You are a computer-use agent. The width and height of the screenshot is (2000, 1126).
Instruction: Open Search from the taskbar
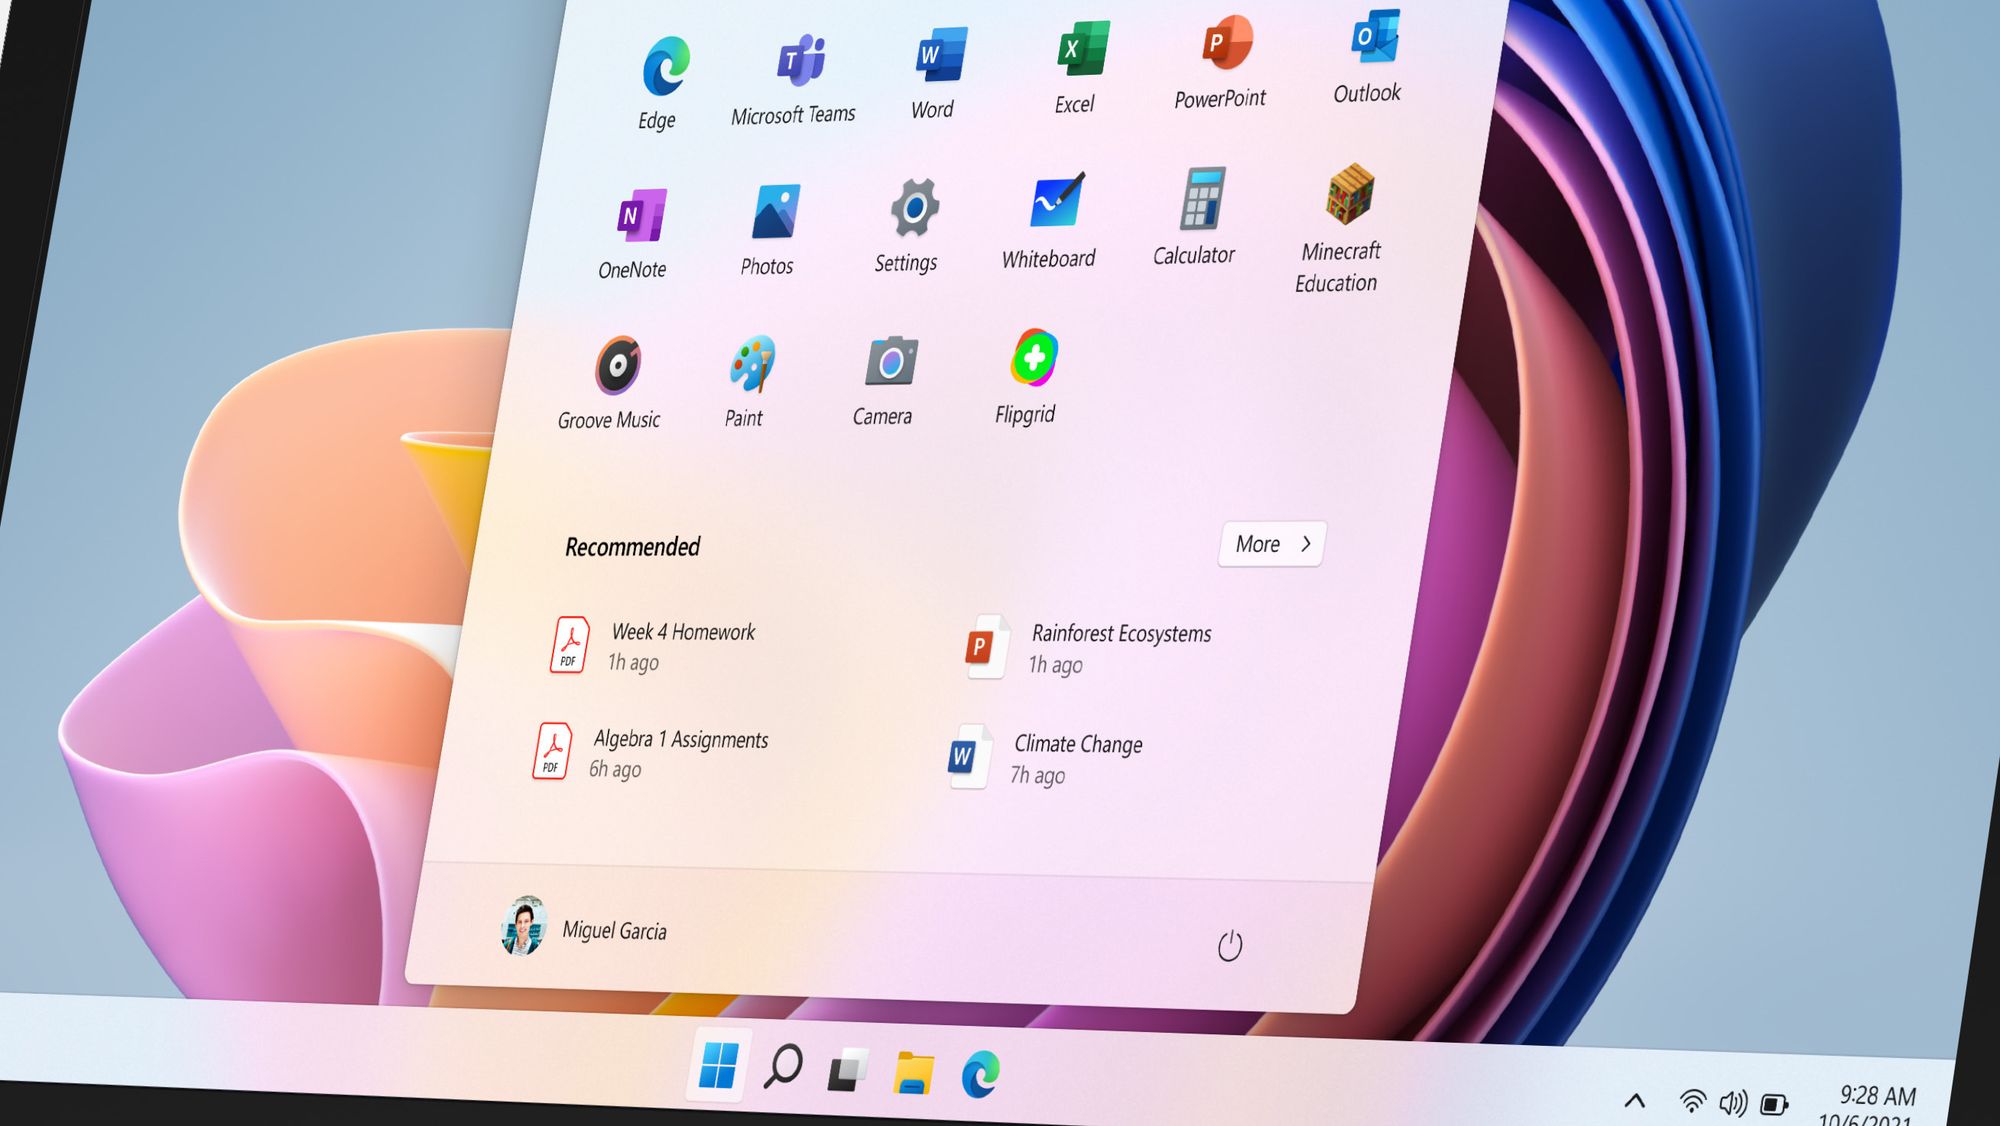(783, 1067)
